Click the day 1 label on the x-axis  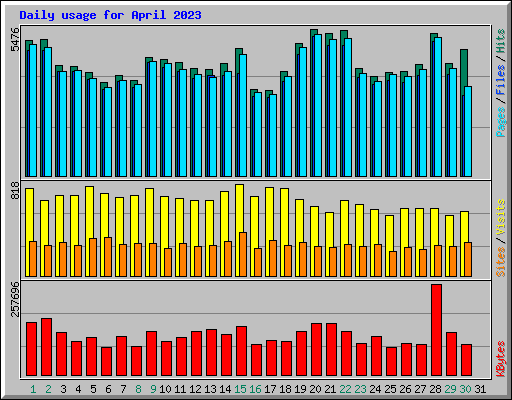pyautogui.click(x=33, y=389)
